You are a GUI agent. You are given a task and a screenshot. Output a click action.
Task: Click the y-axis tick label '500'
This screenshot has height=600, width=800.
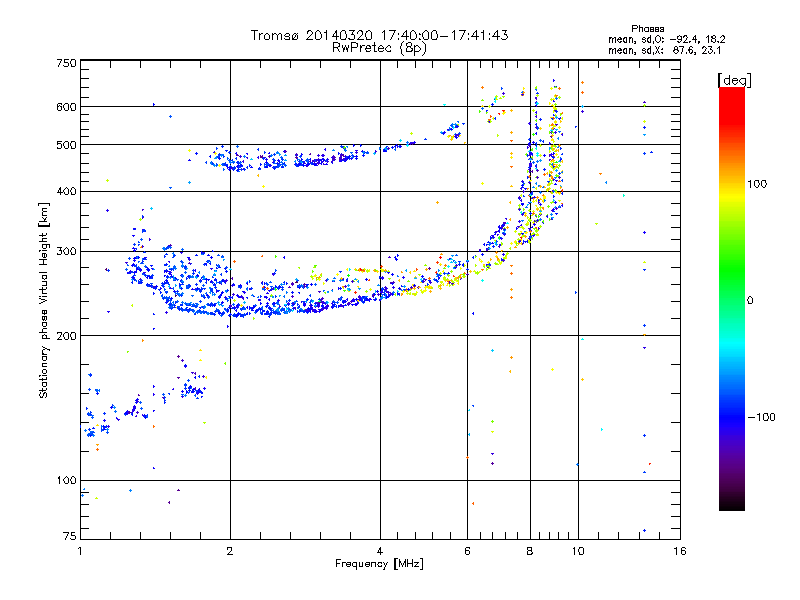tap(66, 145)
